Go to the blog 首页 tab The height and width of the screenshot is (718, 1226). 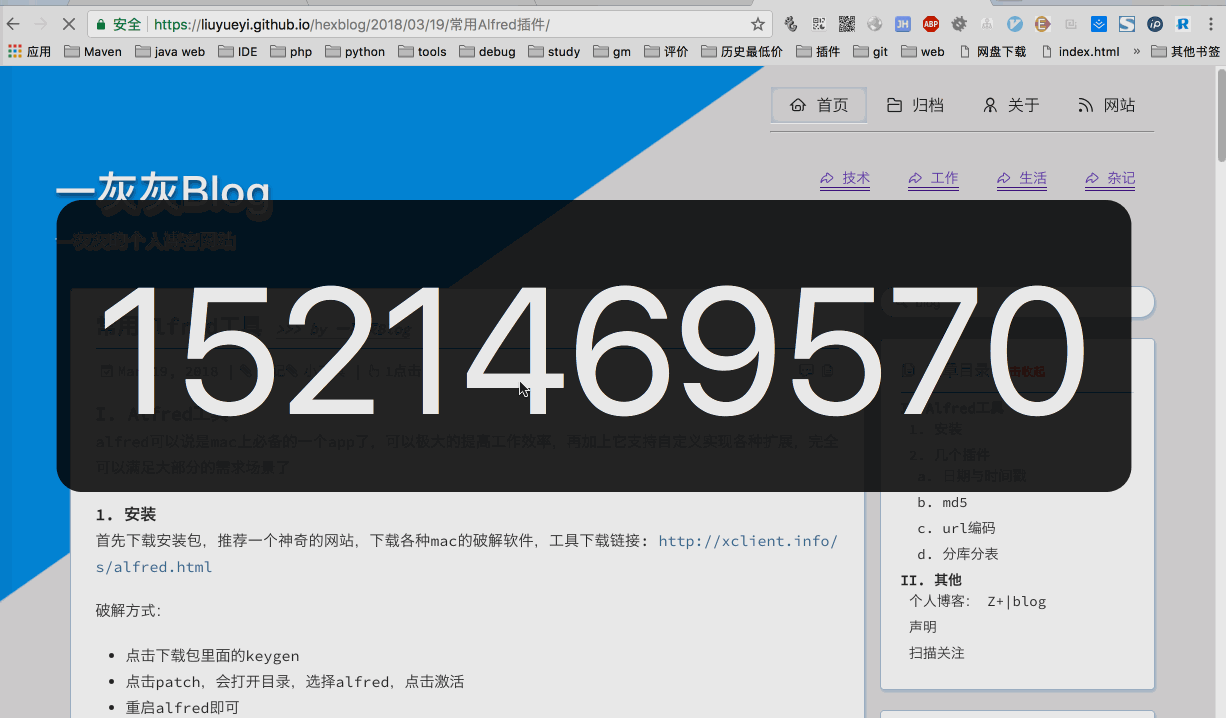pyautogui.click(x=819, y=105)
